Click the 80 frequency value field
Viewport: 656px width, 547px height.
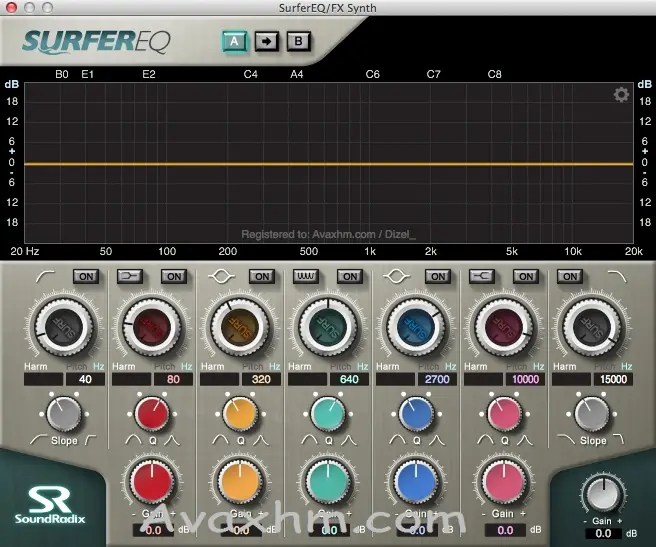pyautogui.click(x=173, y=379)
